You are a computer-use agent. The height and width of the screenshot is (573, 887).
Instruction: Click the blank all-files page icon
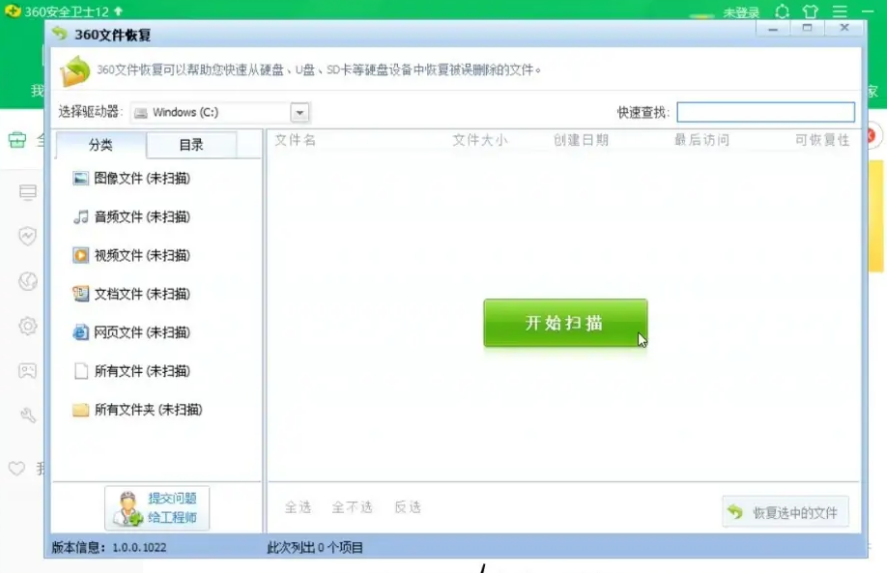pos(81,370)
